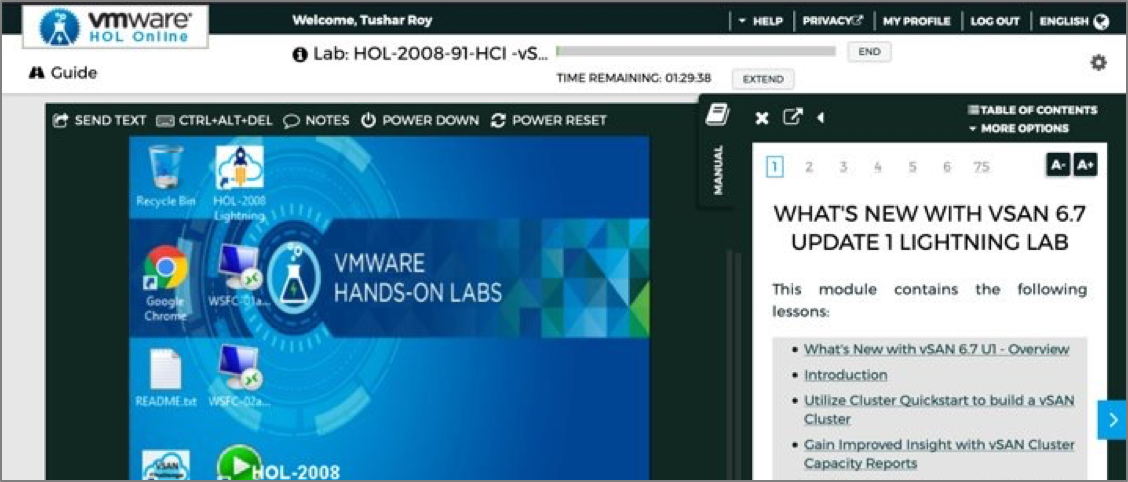The height and width of the screenshot is (482, 1128).
Task: Decrease manual font size with A-
Action: [x=1058, y=165]
